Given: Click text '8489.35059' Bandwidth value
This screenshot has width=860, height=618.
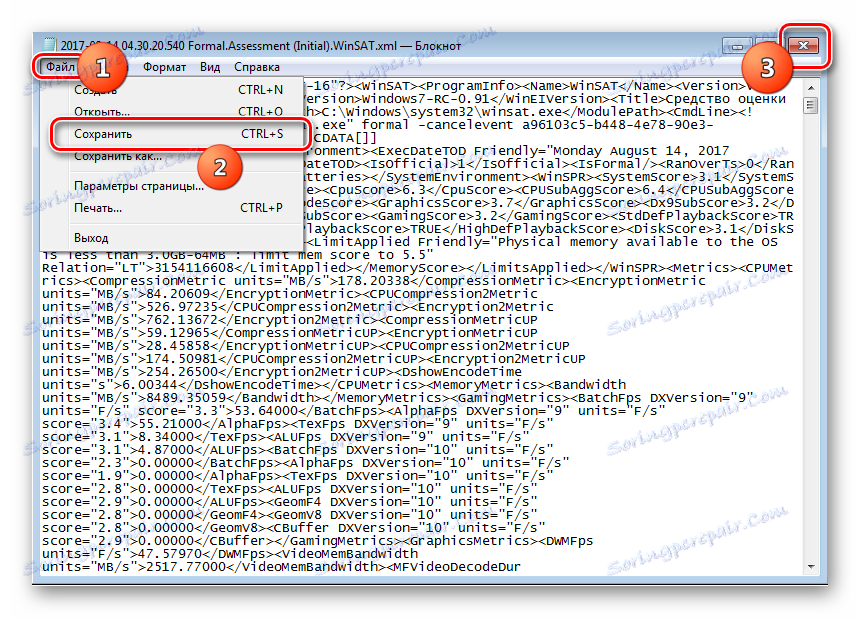Looking at the screenshot, I should [x=186, y=398].
